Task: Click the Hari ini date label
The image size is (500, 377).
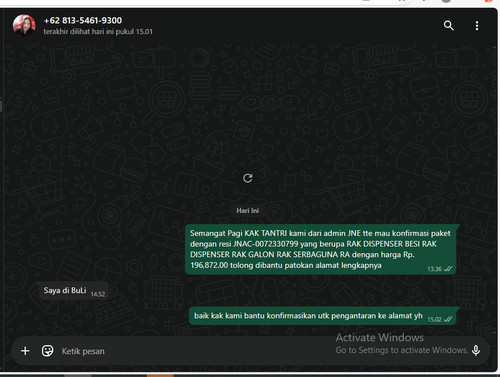Action: click(248, 210)
